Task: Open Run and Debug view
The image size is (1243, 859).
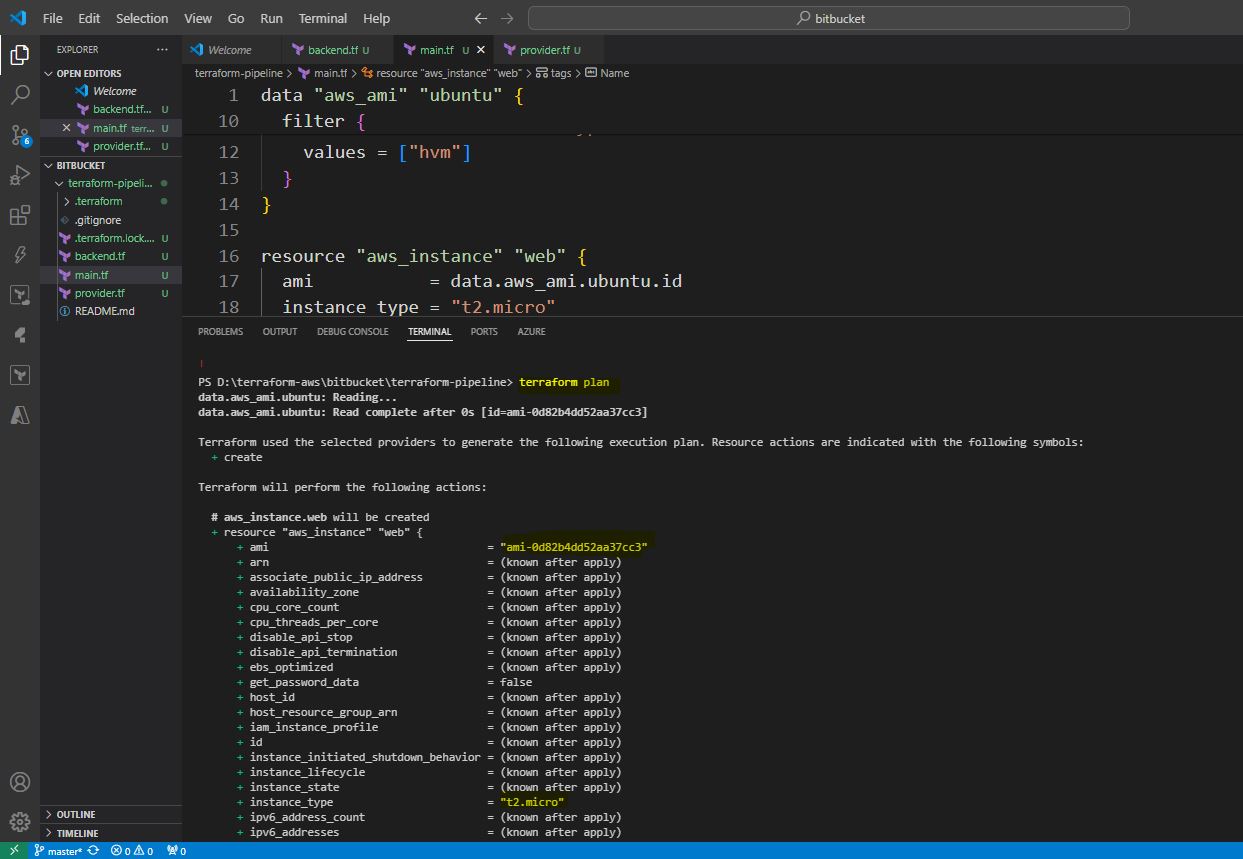Action: pyautogui.click(x=19, y=176)
